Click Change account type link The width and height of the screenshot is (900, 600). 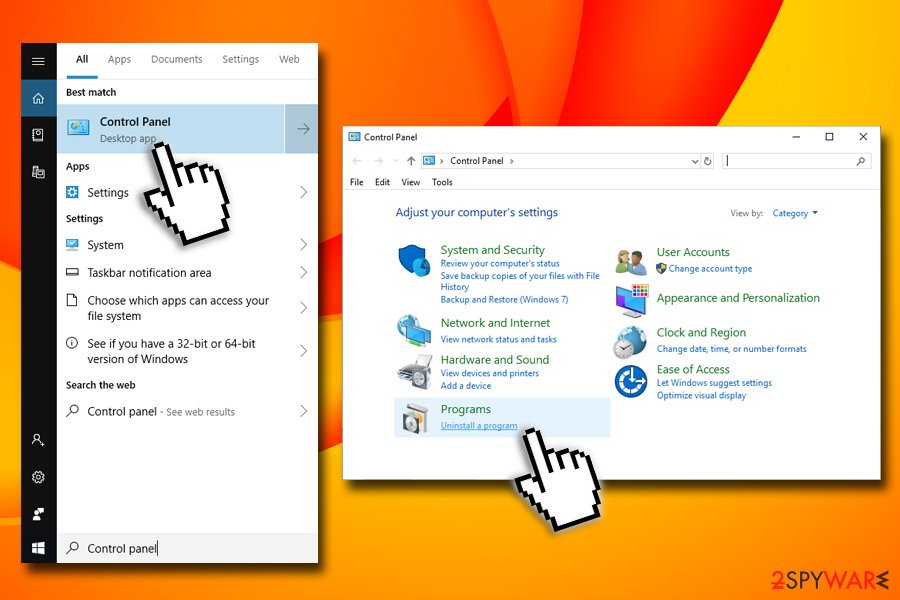point(710,268)
